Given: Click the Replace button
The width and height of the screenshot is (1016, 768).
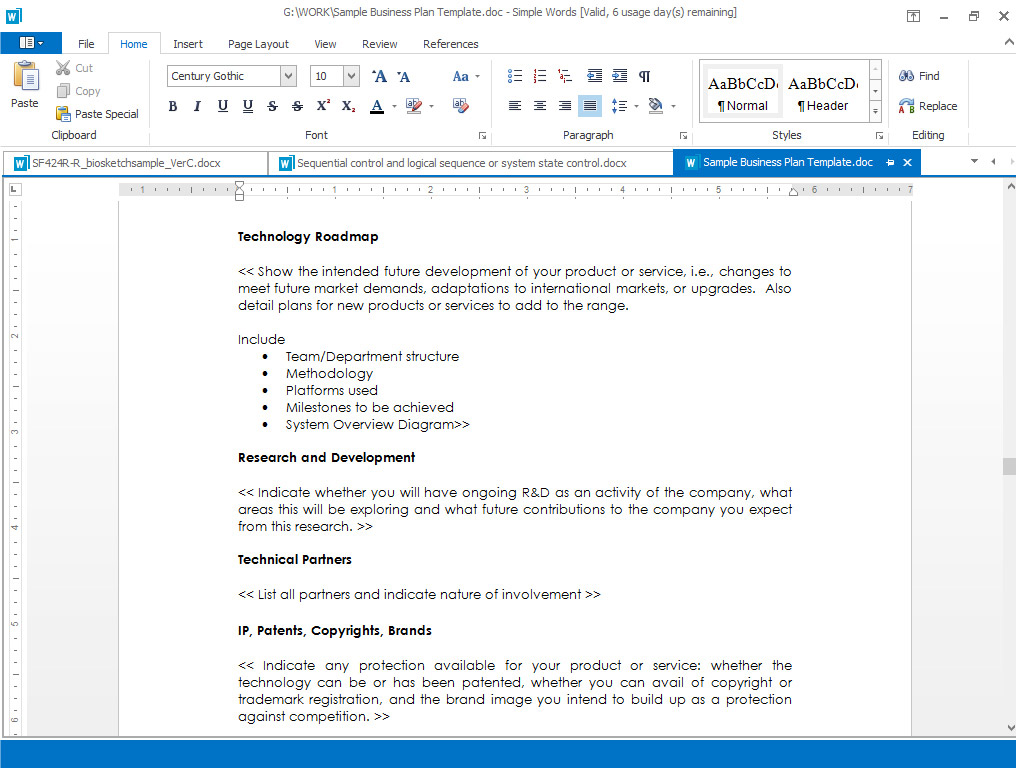Looking at the screenshot, I should click(927, 106).
